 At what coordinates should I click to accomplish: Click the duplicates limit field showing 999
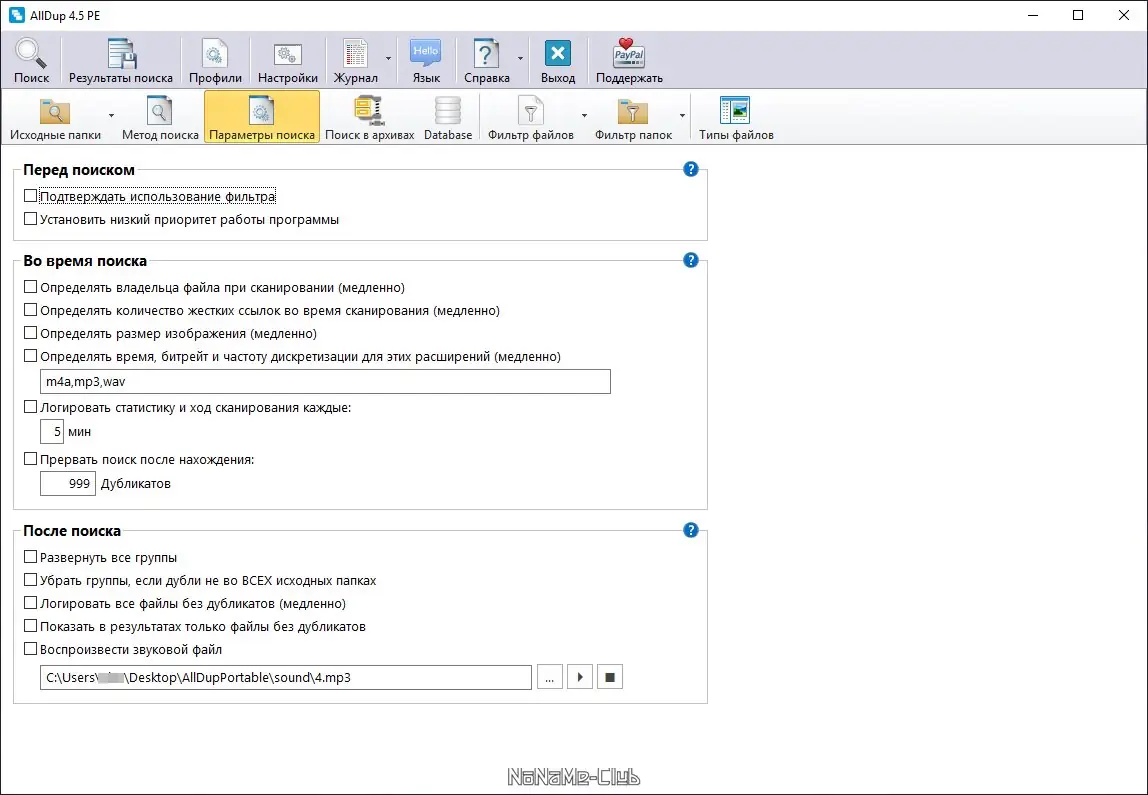tap(68, 484)
